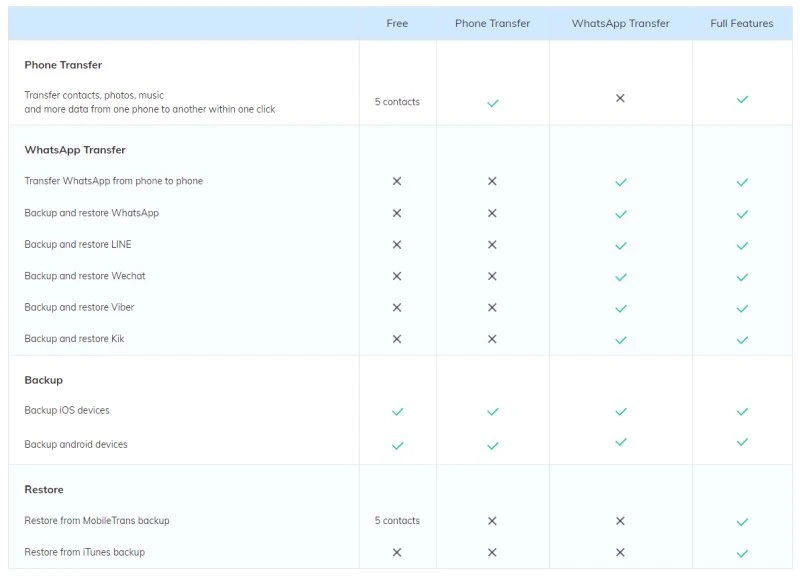This screenshot has height=583, width=800.
Task: Click the 'Transfer WhatsApp from phone to phone' row label
Action: pyautogui.click(x=113, y=181)
